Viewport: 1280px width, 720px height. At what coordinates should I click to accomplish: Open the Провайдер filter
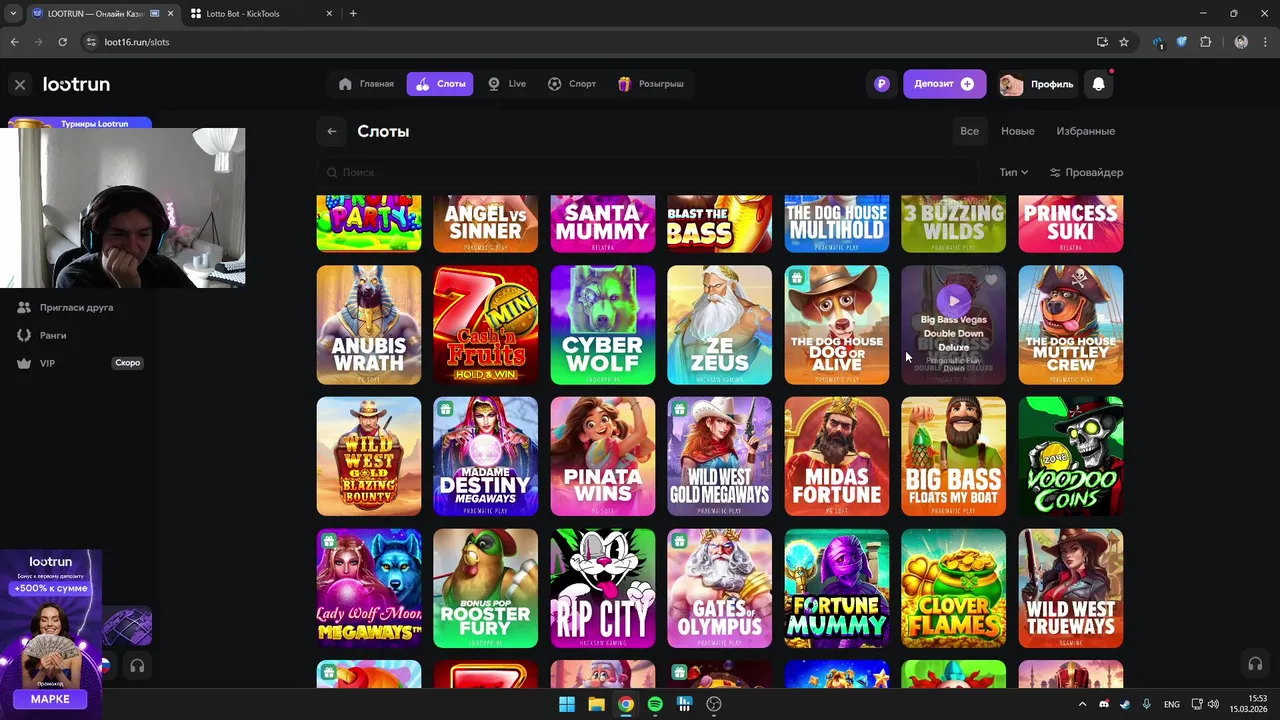pyautogui.click(x=1086, y=172)
